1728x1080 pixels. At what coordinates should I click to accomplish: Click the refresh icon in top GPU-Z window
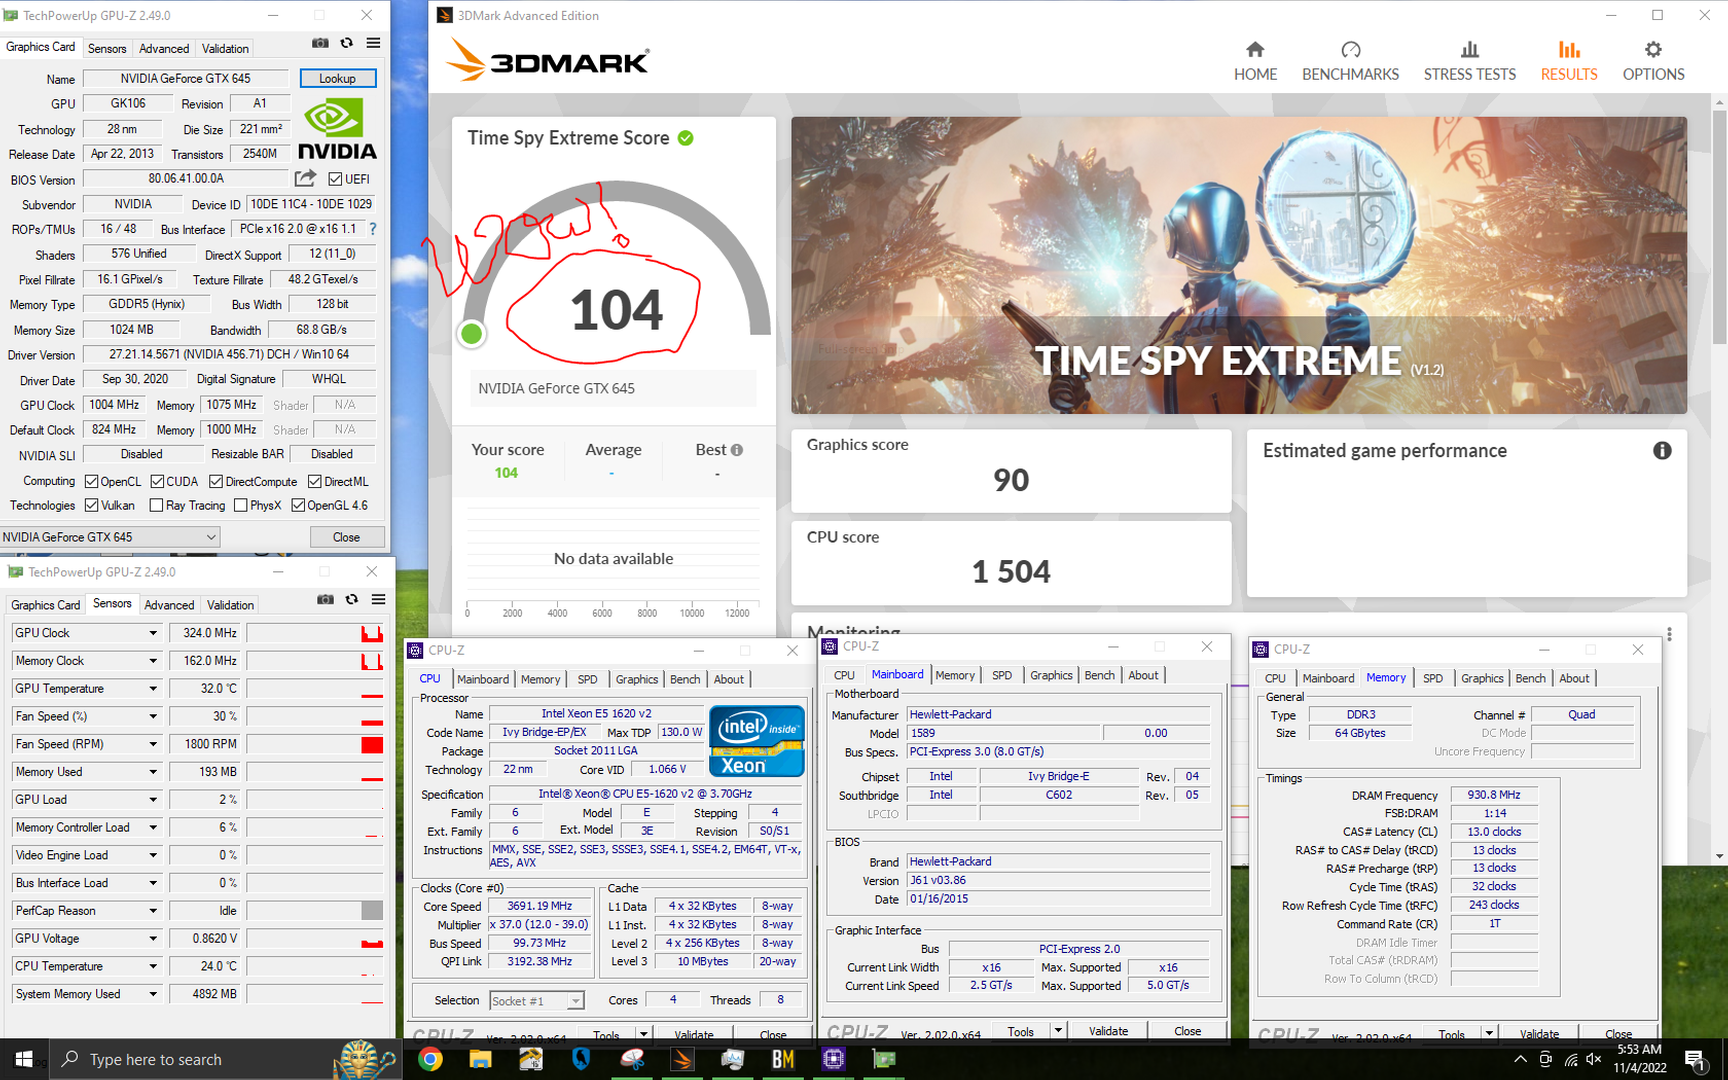347,43
